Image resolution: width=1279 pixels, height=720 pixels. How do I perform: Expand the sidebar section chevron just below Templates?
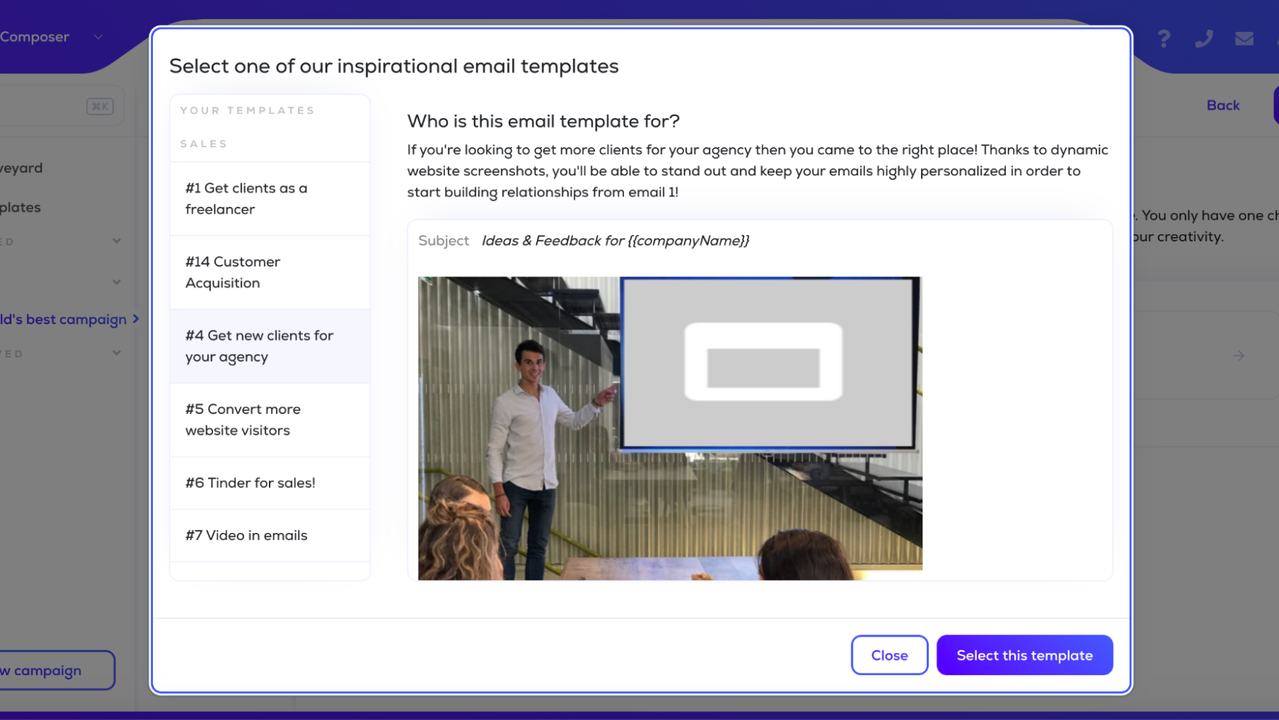117,241
